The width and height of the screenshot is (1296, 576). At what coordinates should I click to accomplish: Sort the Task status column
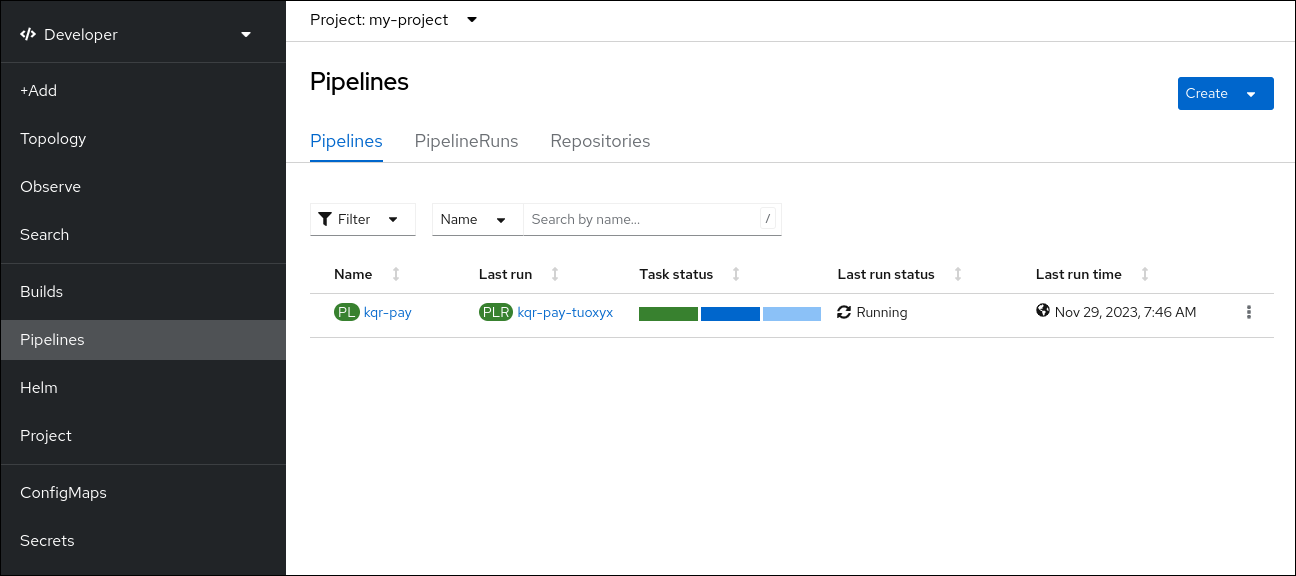(736, 273)
